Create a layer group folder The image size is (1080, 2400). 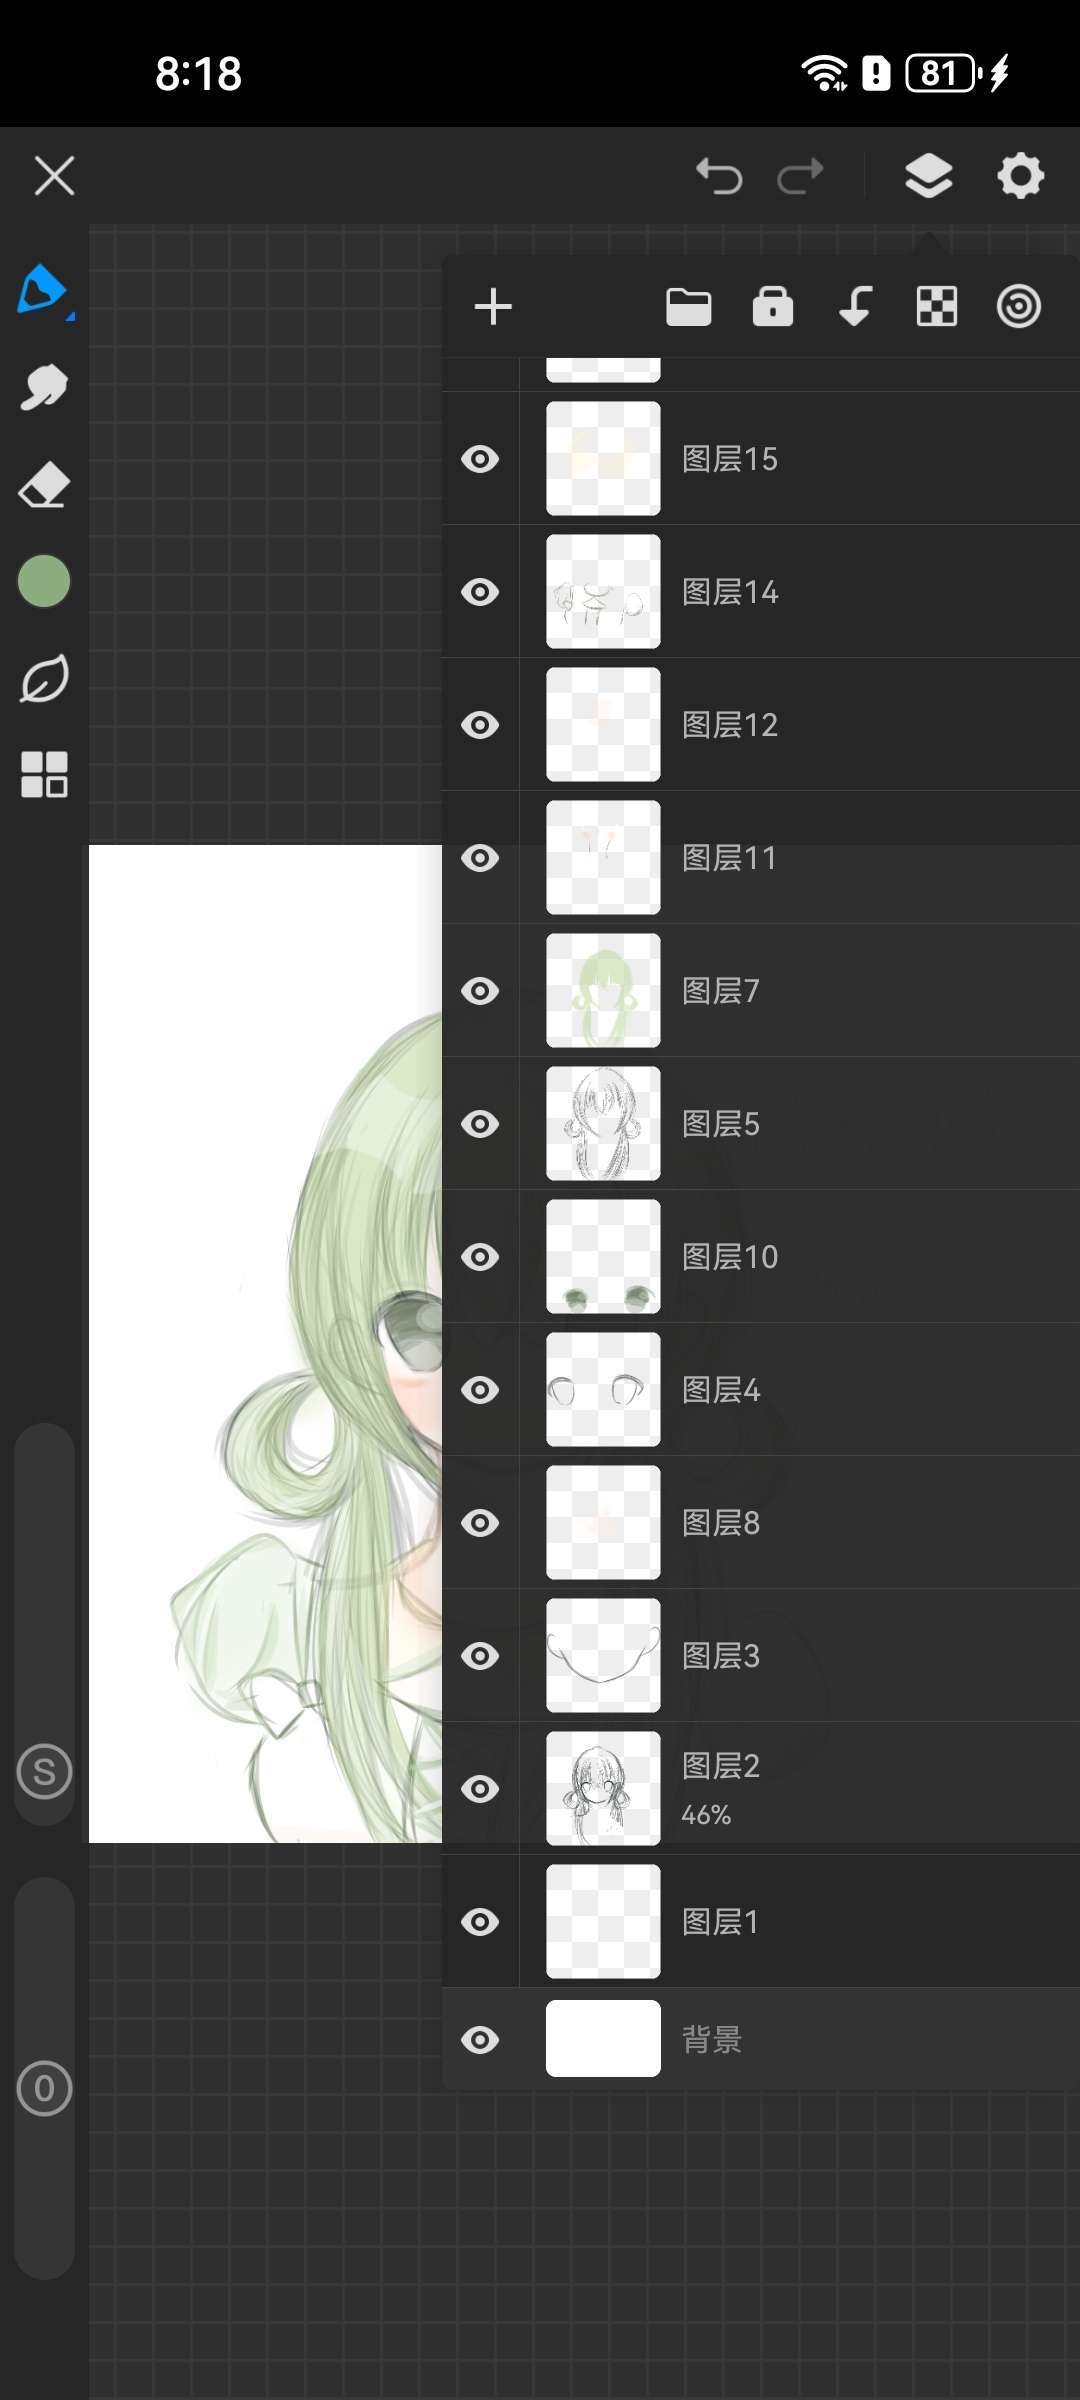pos(688,307)
